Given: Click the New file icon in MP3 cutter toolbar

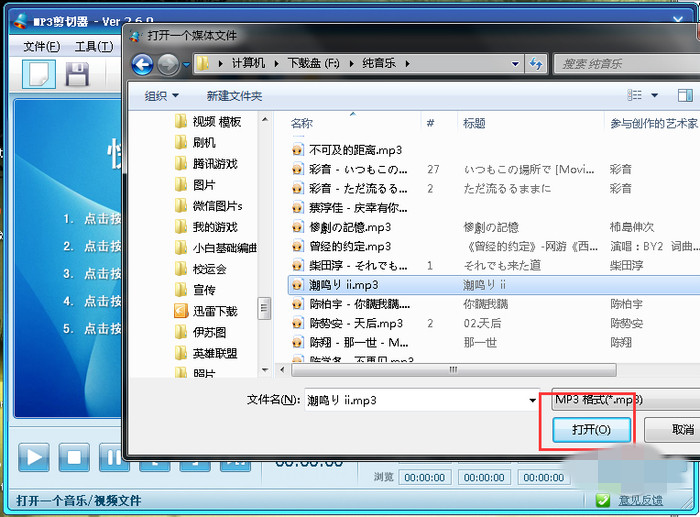Looking at the screenshot, I should pos(39,74).
